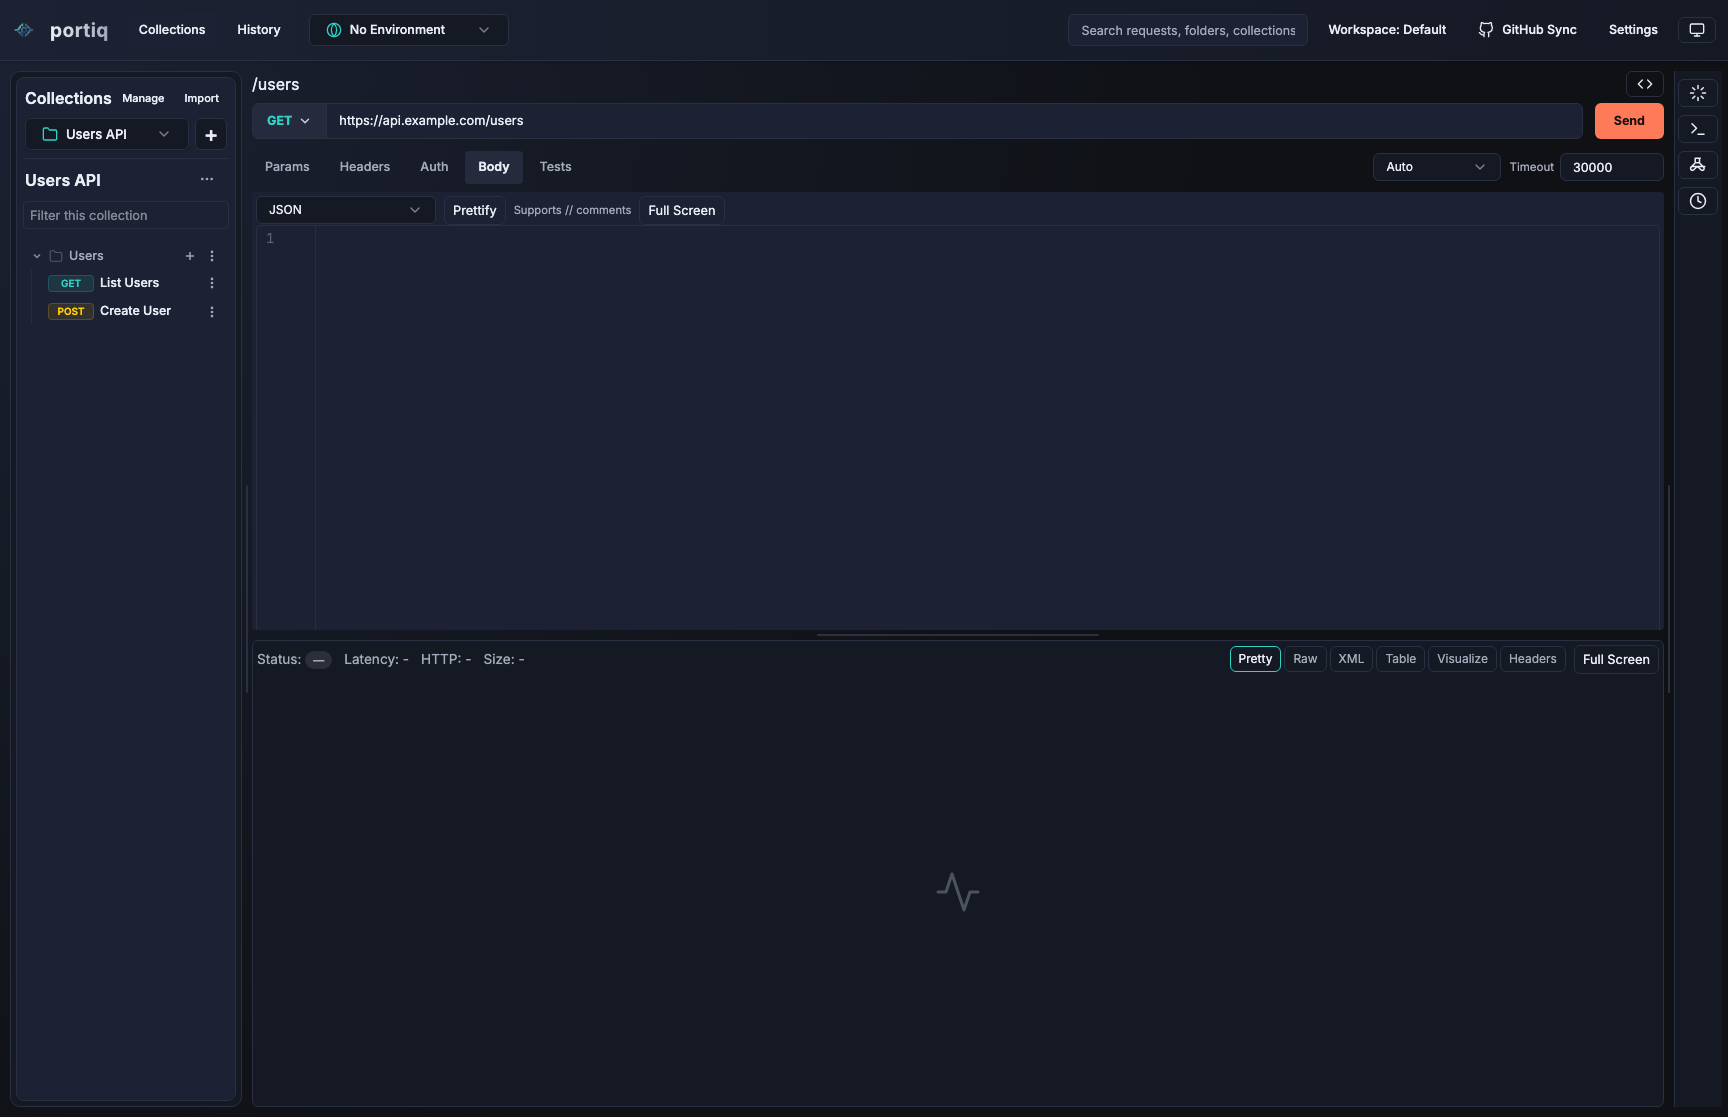Image resolution: width=1728 pixels, height=1117 pixels.
Task: Open body editor Full Screen
Action: point(682,210)
